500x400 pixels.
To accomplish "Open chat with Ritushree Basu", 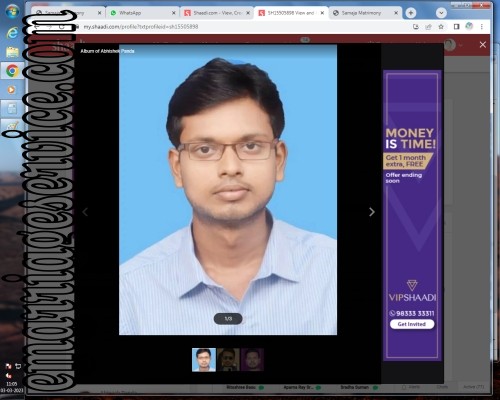I will point(245,387).
